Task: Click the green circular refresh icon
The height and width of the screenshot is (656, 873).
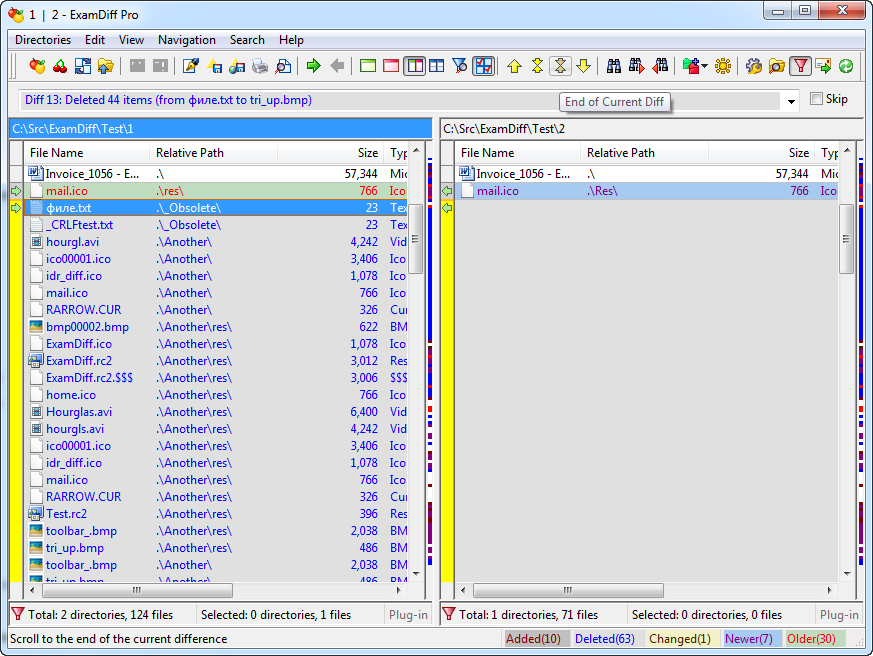Action: click(846, 66)
